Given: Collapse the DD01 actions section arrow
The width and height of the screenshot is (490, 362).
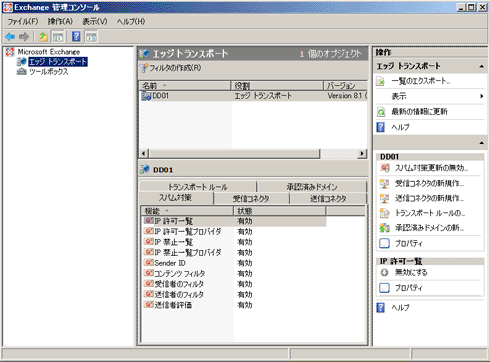Looking at the screenshot, I should click(482, 143).
